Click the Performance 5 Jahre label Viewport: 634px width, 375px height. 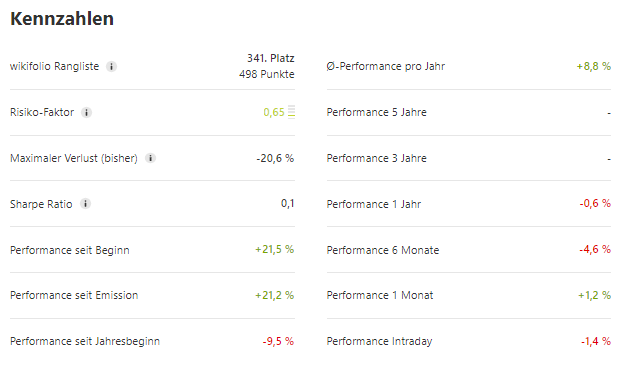(376, 112)
